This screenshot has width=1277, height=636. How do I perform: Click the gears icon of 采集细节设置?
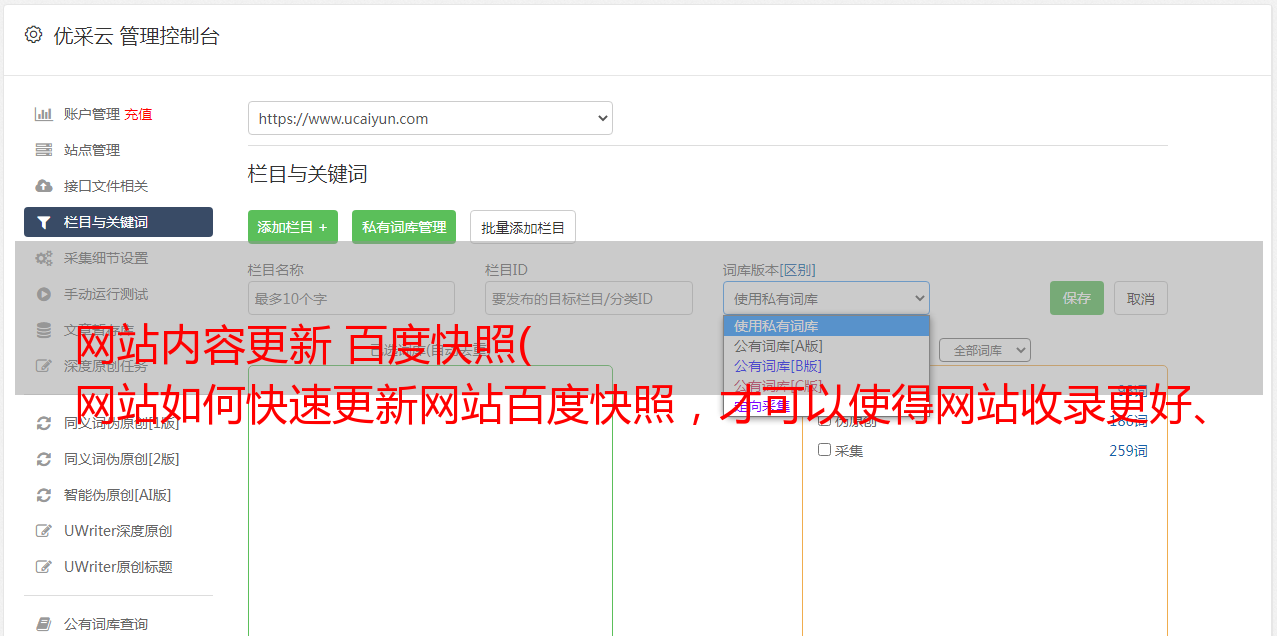[x=43, y=258]
